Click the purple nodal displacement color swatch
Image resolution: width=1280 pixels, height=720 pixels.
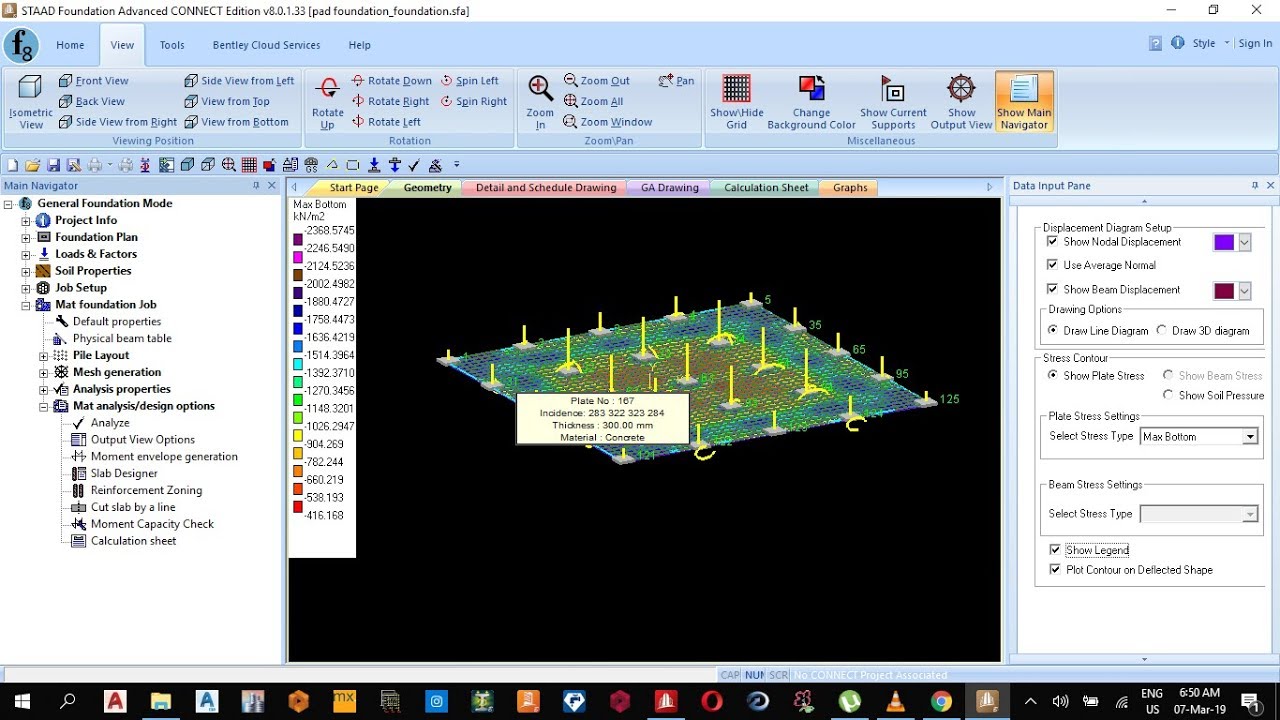coord(1224,242)
